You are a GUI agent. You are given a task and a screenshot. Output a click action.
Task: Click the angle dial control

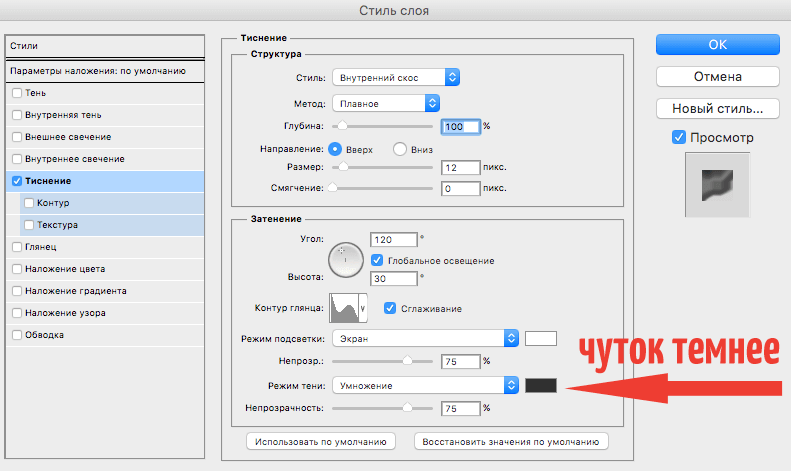343,260
